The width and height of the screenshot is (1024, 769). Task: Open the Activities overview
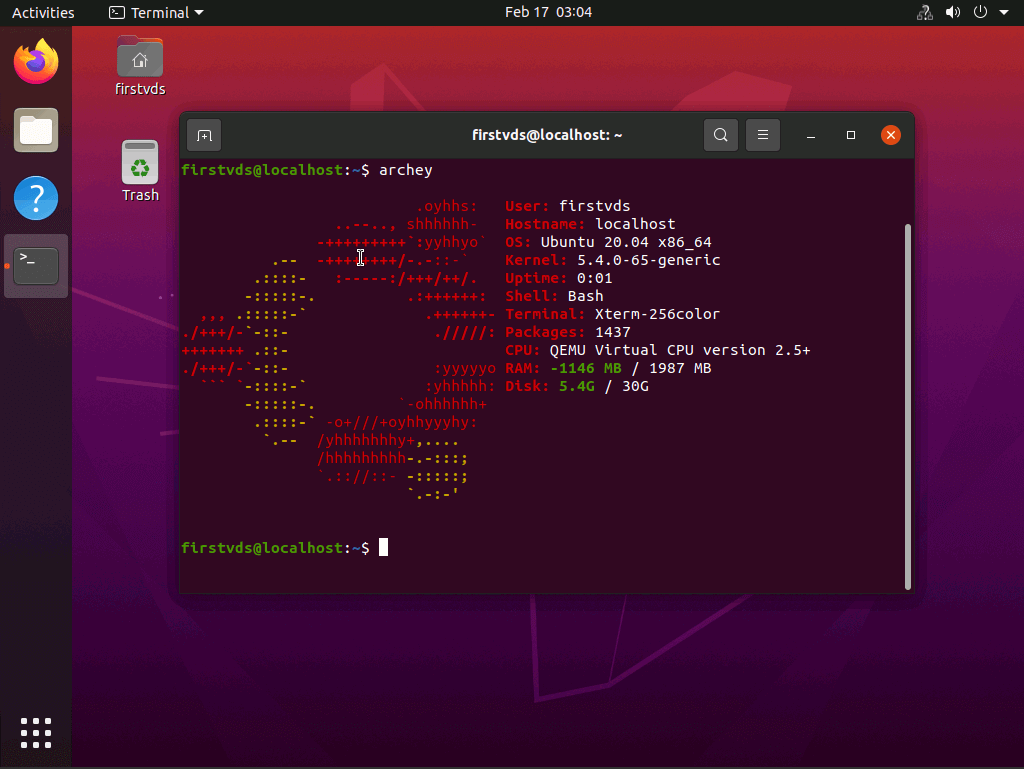coord(43,12)
